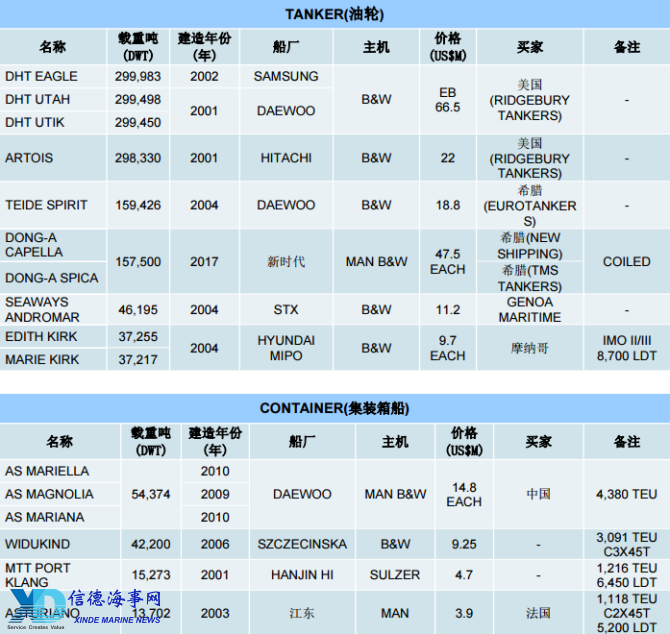Click the 299,983 deadweight value

point(138,76)
